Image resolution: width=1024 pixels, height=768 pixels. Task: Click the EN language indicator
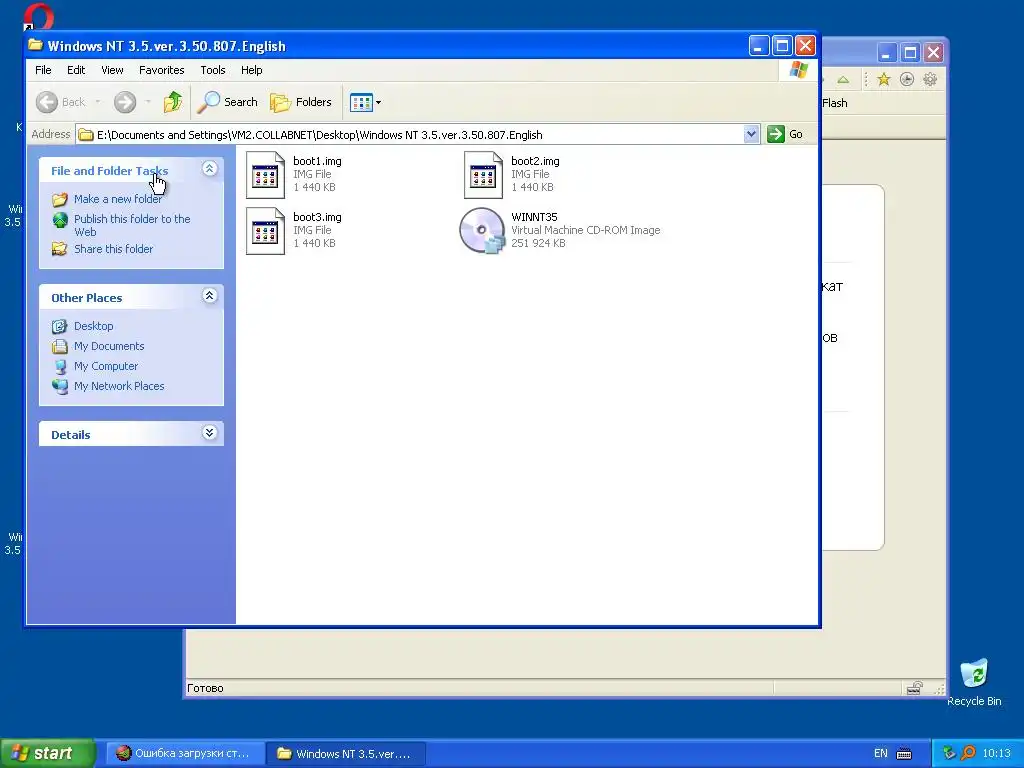click(881, 754)
